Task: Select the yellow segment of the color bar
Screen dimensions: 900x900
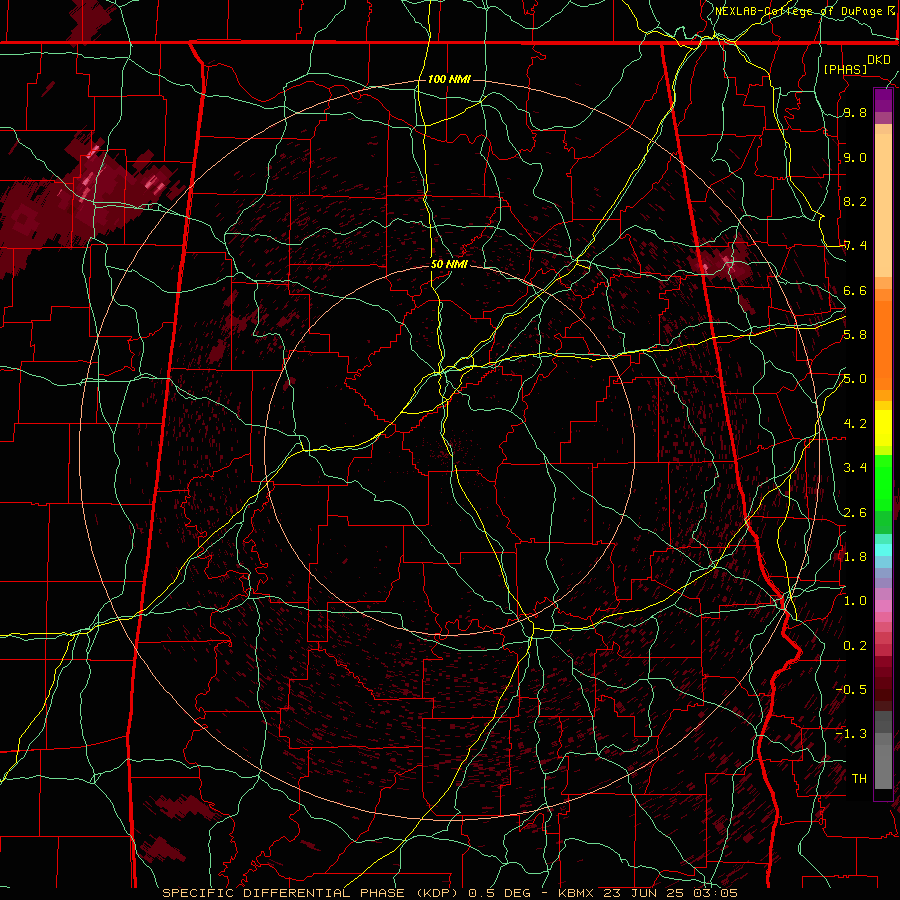Action: (x=883, y=428)
